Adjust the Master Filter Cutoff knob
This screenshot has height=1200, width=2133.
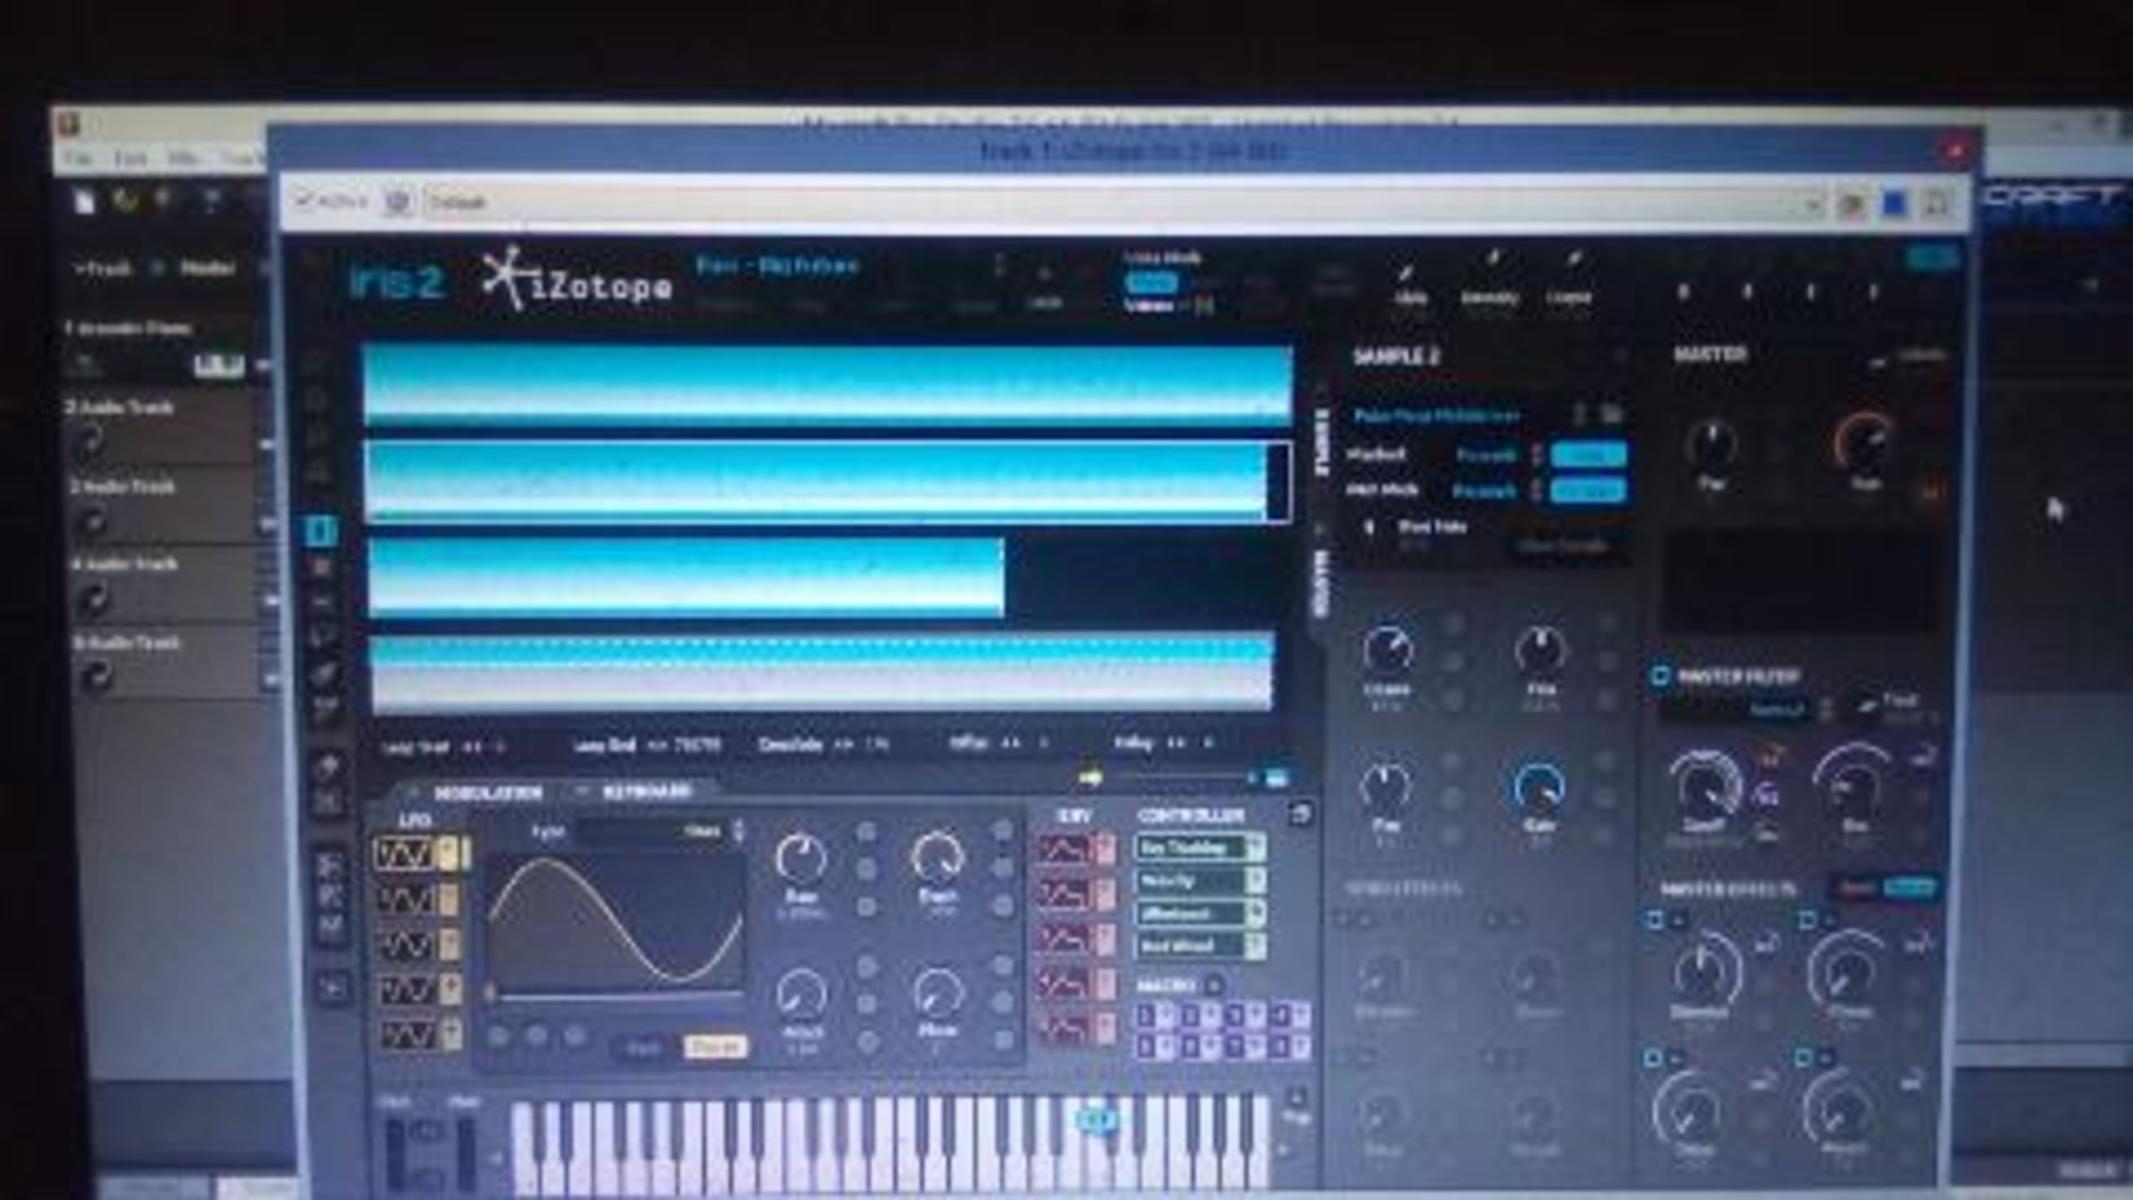point(1704,785)
